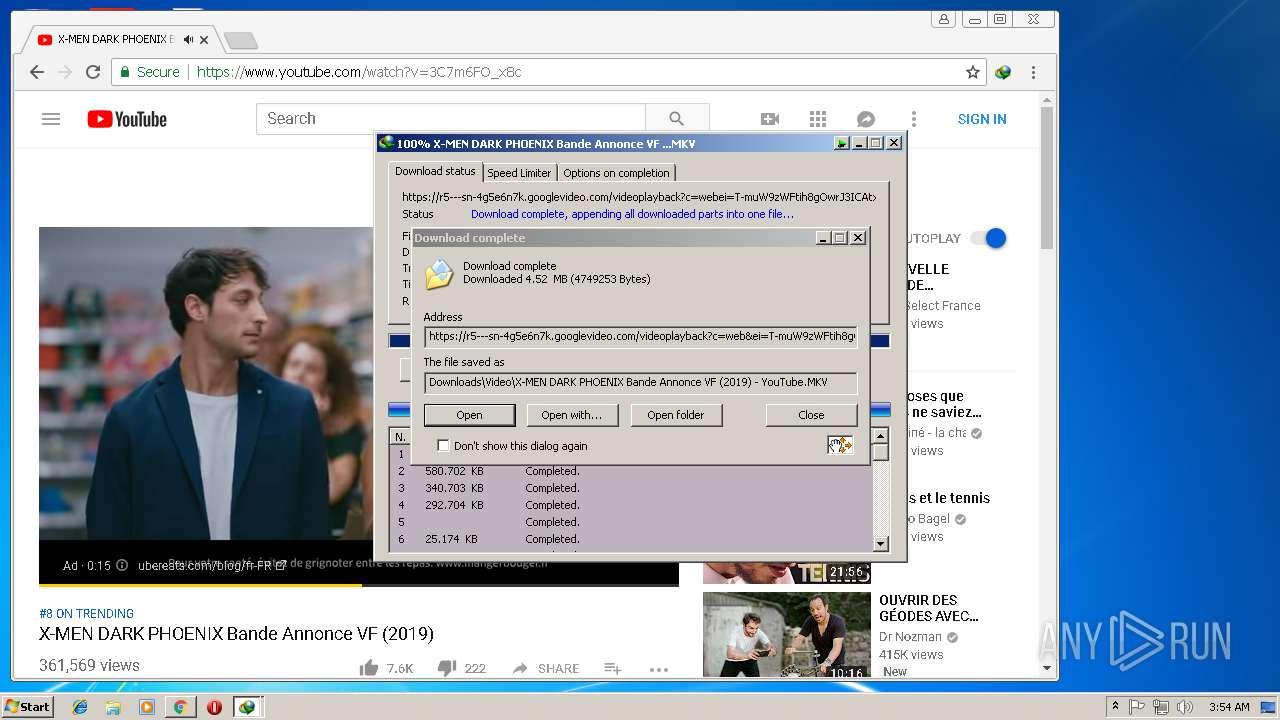This screenshot has width=1280, height=720.
Task: Open the Options on completion tab
Action: coord(616,173)
